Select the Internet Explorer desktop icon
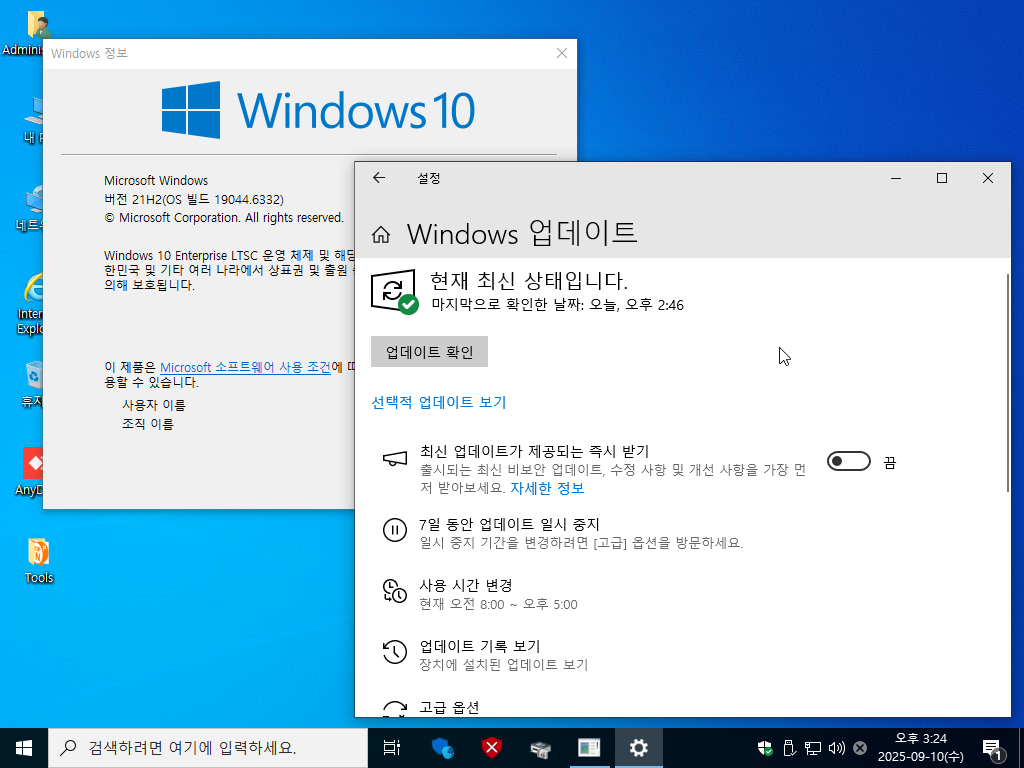Image resolution: width=1024 pixels, height=768 pixels. (29, 304)
